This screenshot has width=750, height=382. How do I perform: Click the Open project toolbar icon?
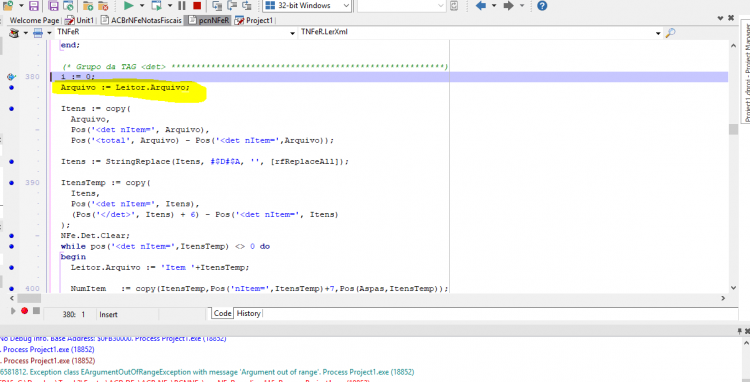coord(8,6)
